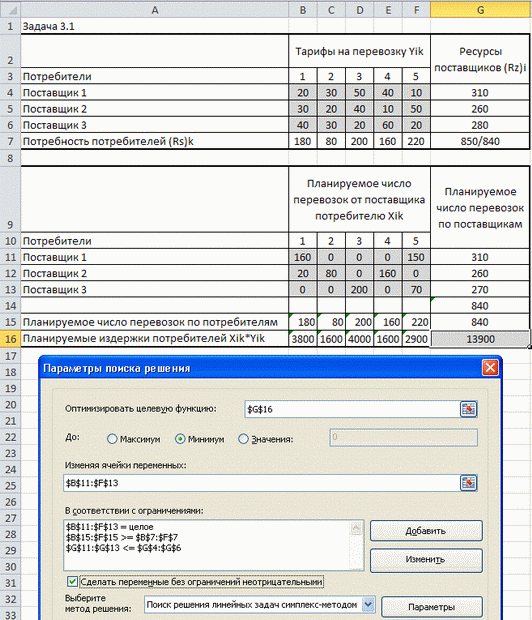Click objective function field containing $G$16
Image resolution: width=532 pixels, height=620 pixels.
tap(352, 409)
